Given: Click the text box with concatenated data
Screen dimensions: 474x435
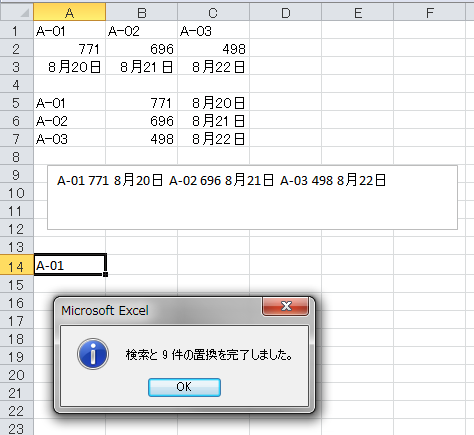Looking at the screenshot, I should [x=252, y=197].
